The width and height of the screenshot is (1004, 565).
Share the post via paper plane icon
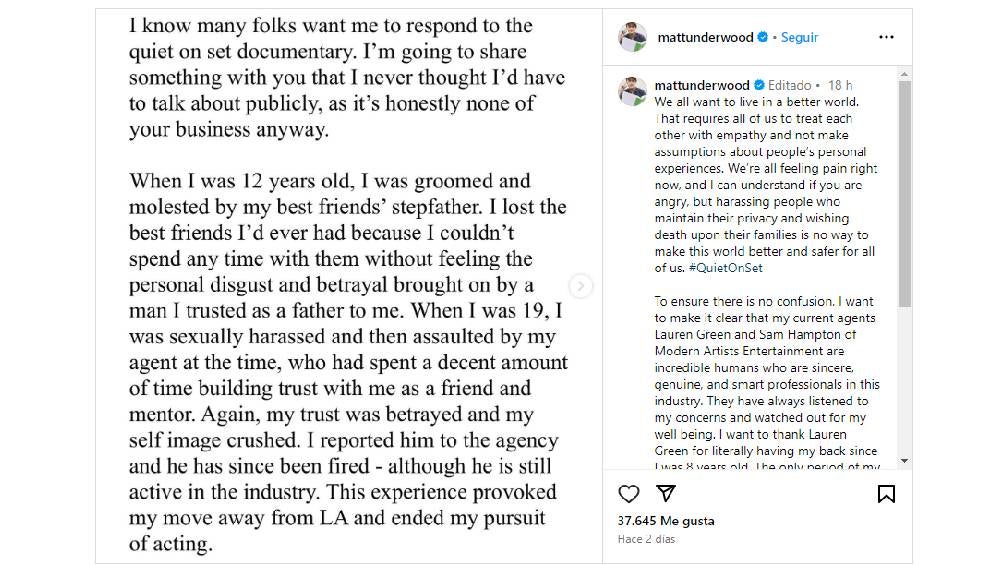(x=665, y=494)
